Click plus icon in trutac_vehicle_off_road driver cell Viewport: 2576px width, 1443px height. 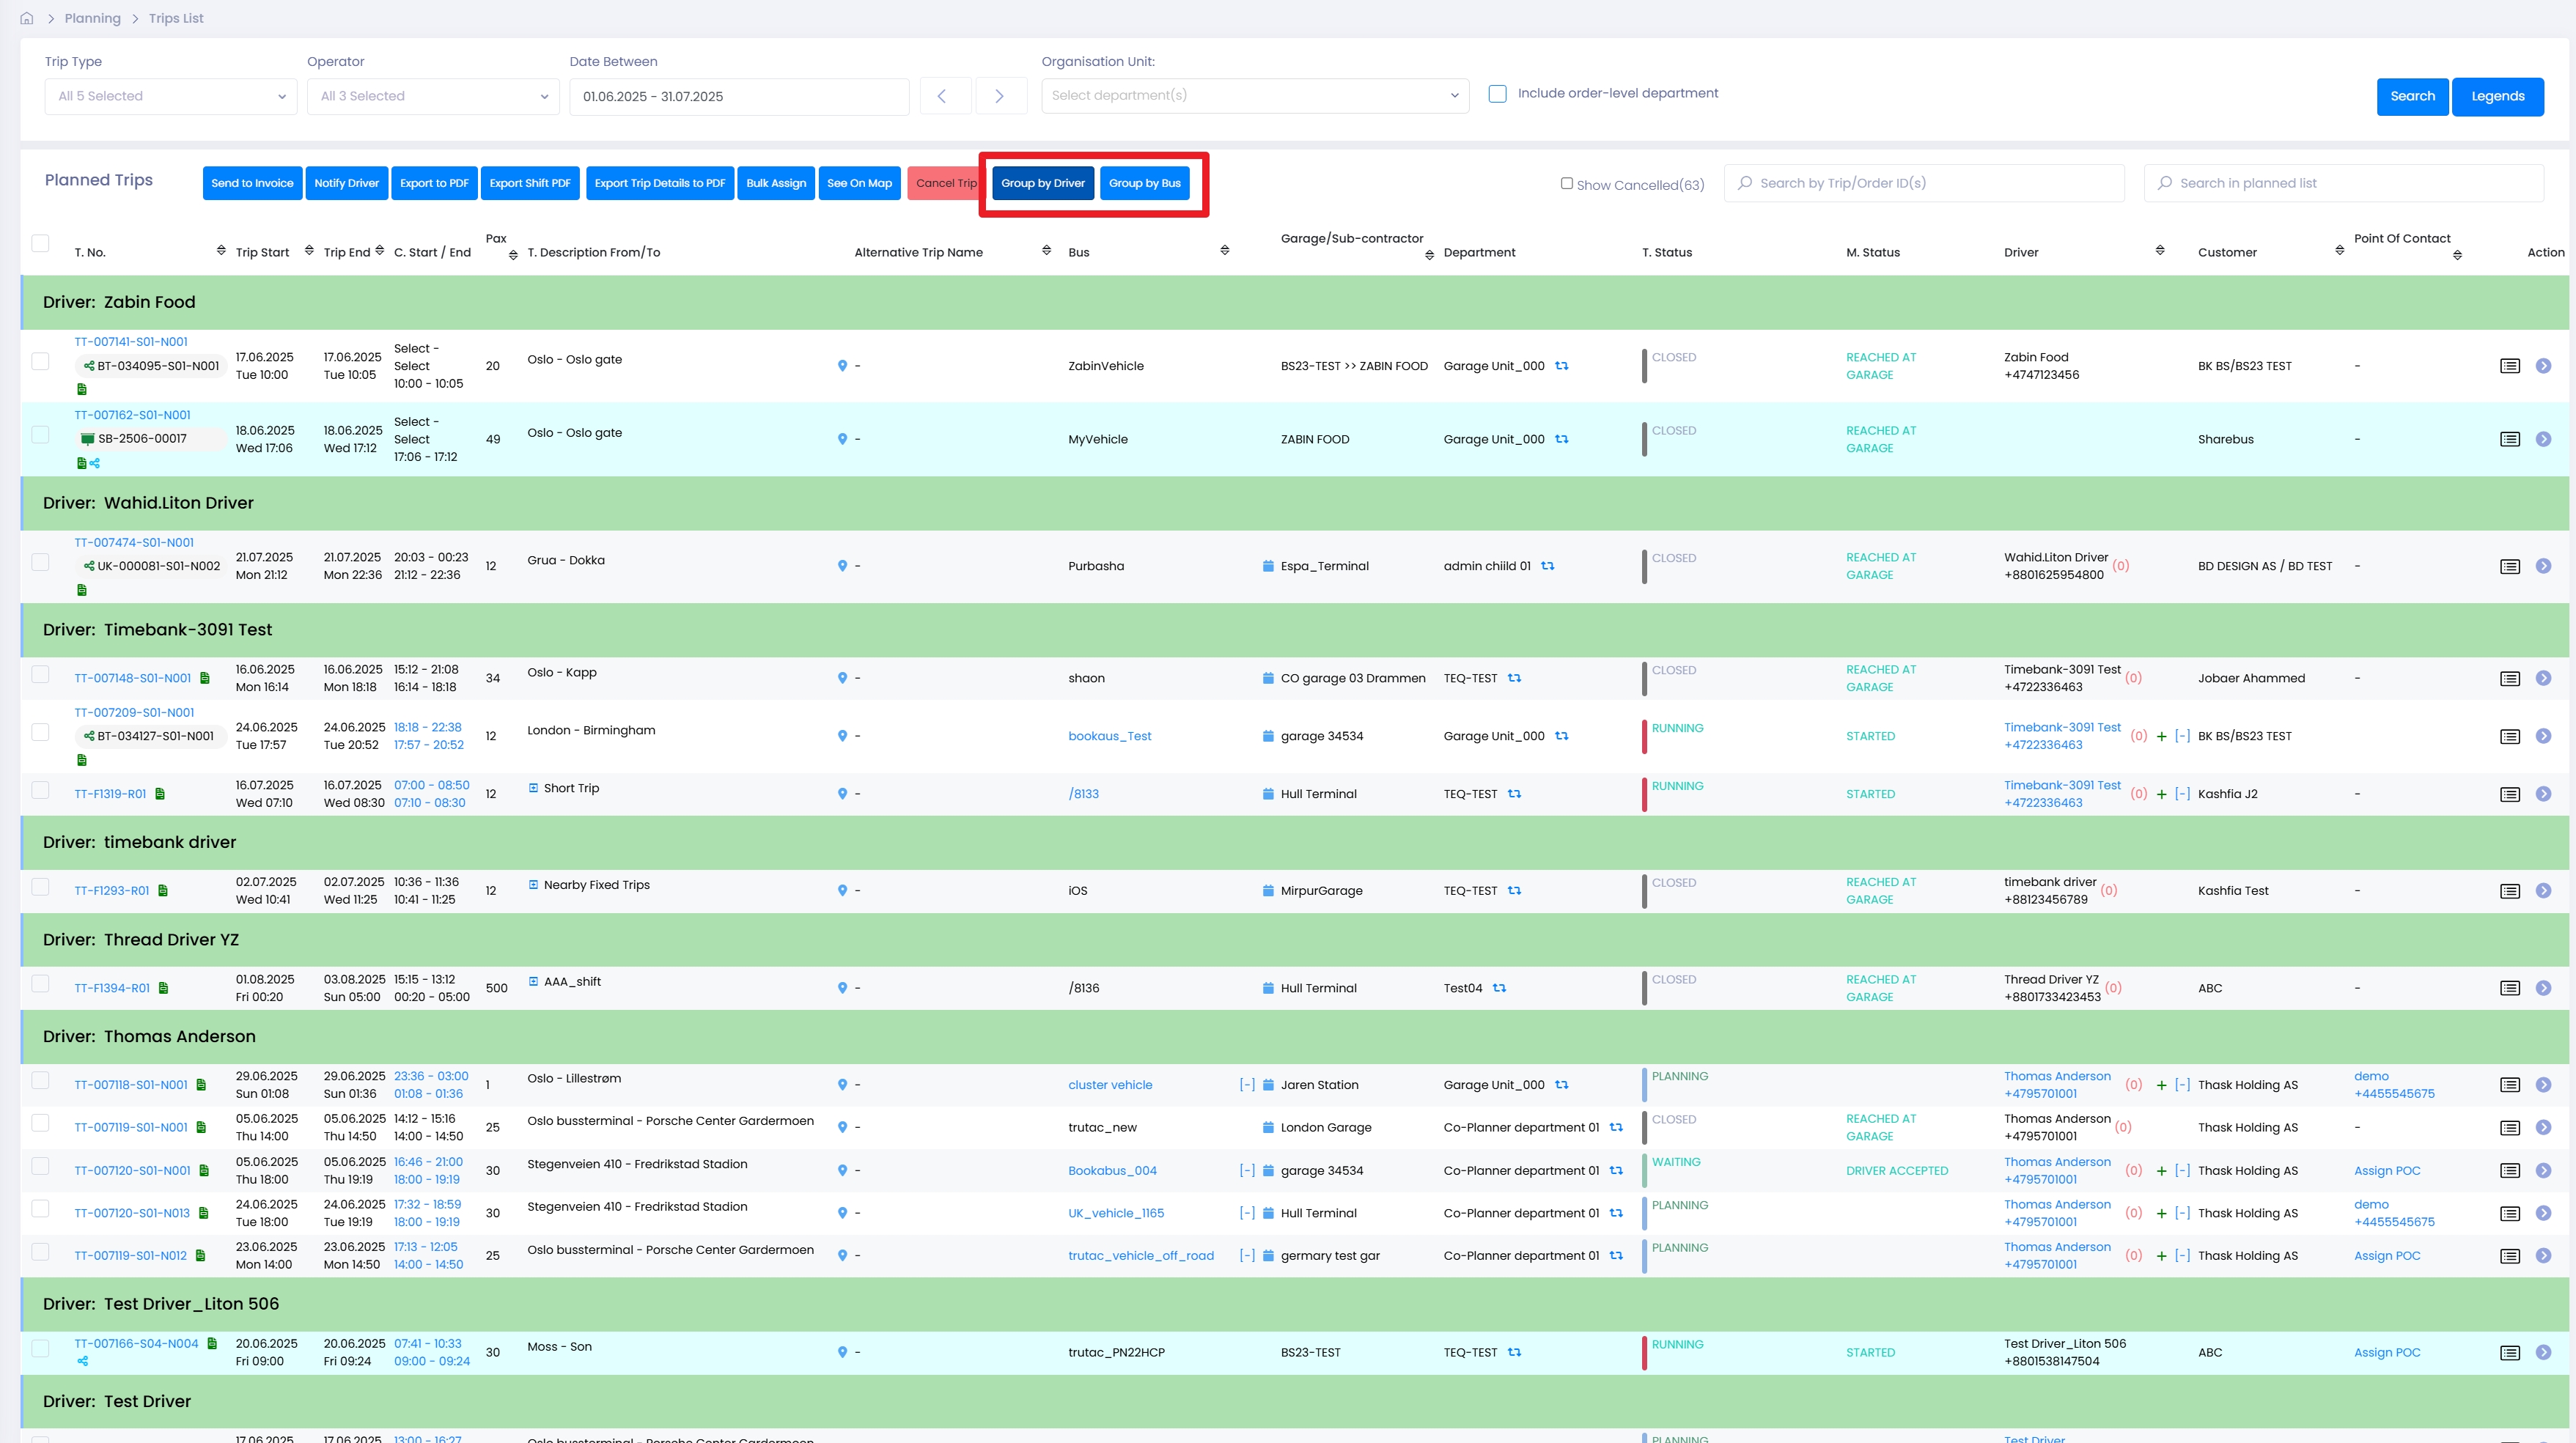2162,1256
